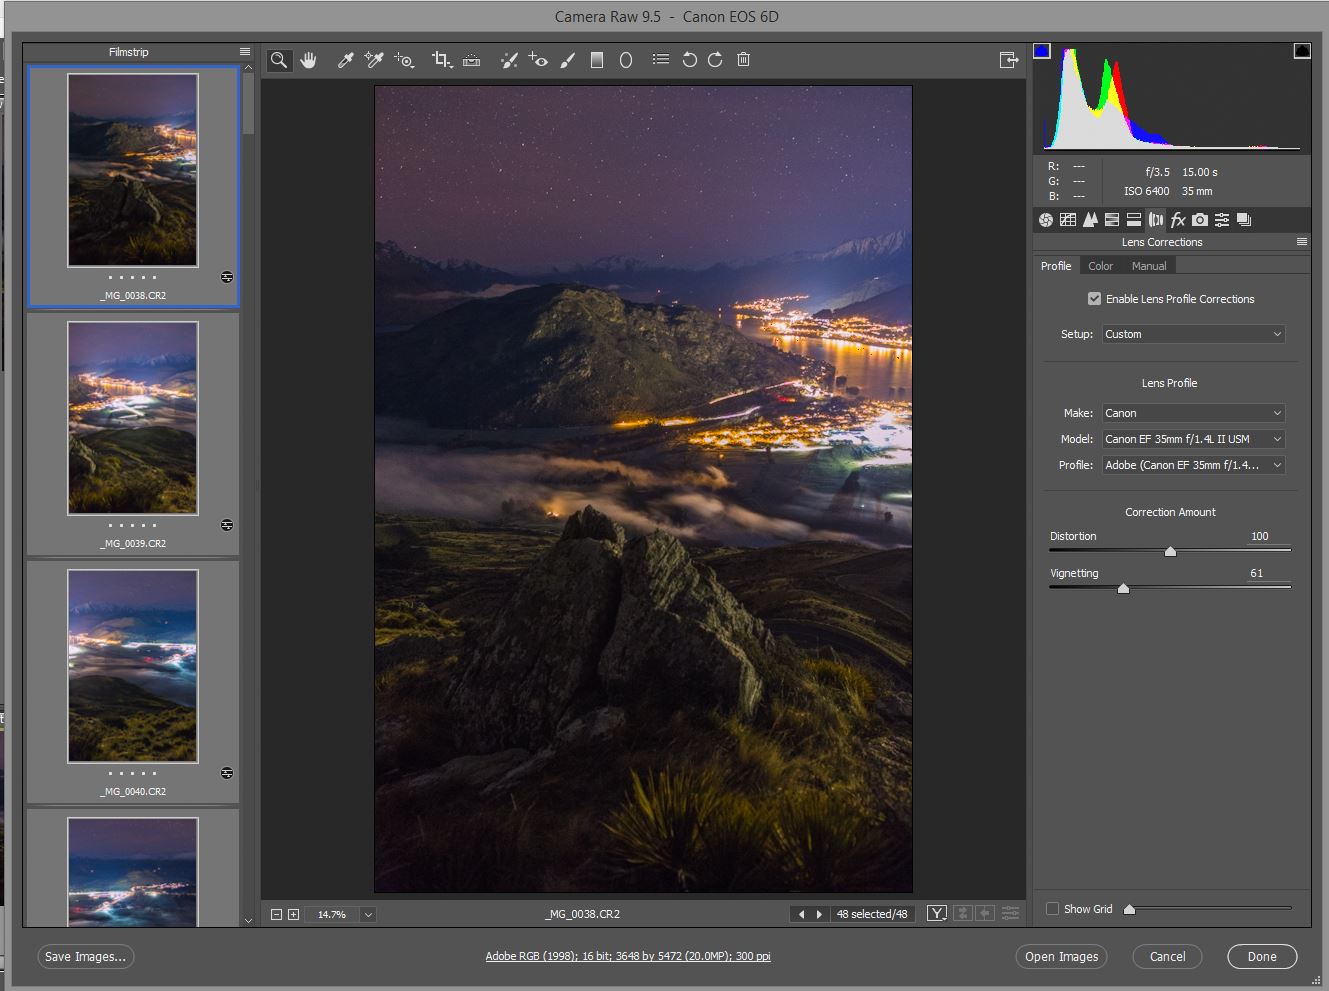This screenshot has height=991, width=1329.
Task: Select the White Balance eyedropper tool
Action: click(345, 60)
